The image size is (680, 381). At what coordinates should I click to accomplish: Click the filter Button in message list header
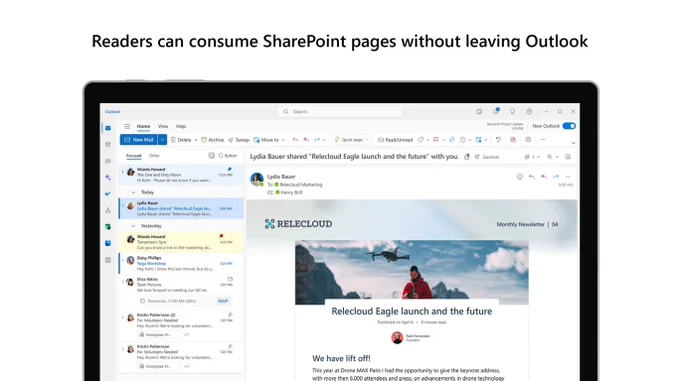[x=228, y=156]
